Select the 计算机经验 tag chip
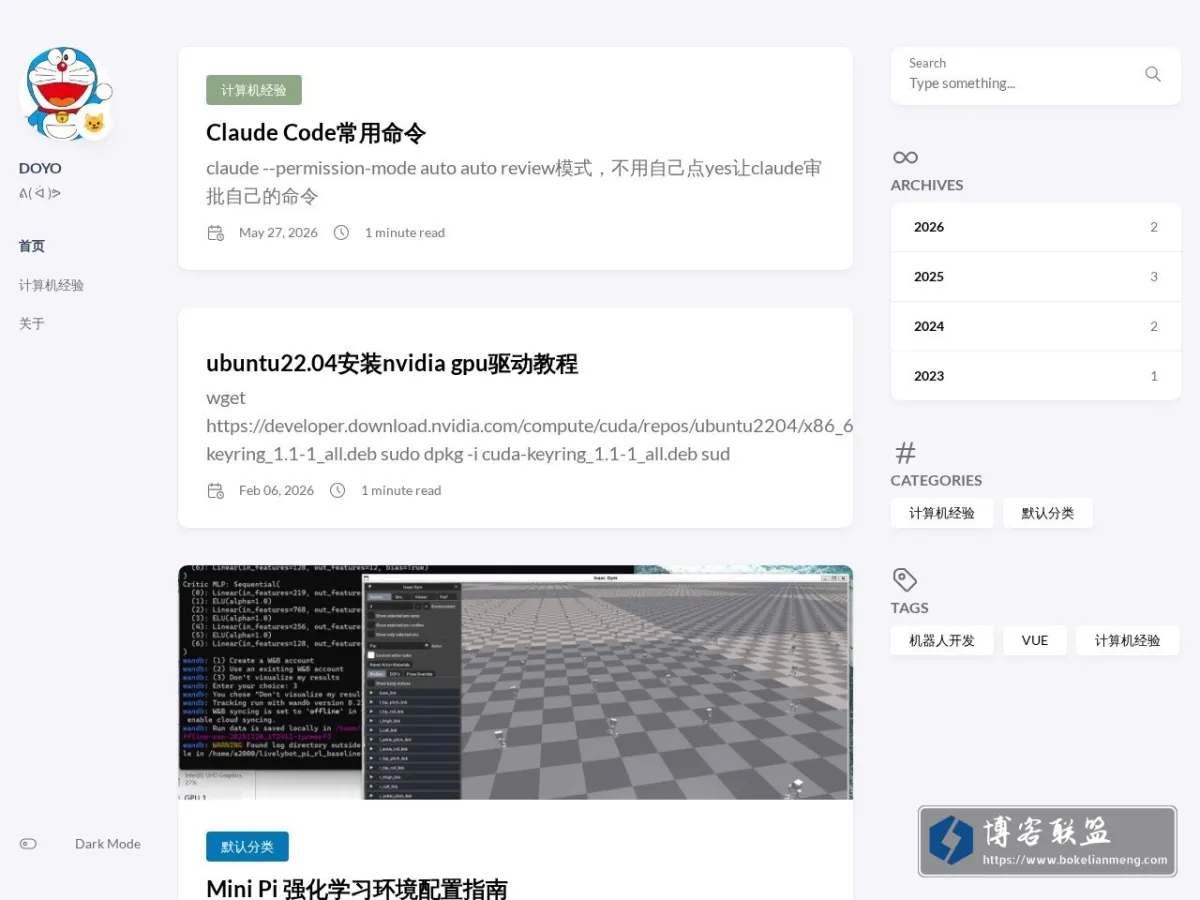The image size is (1200, 900). 1128,641
